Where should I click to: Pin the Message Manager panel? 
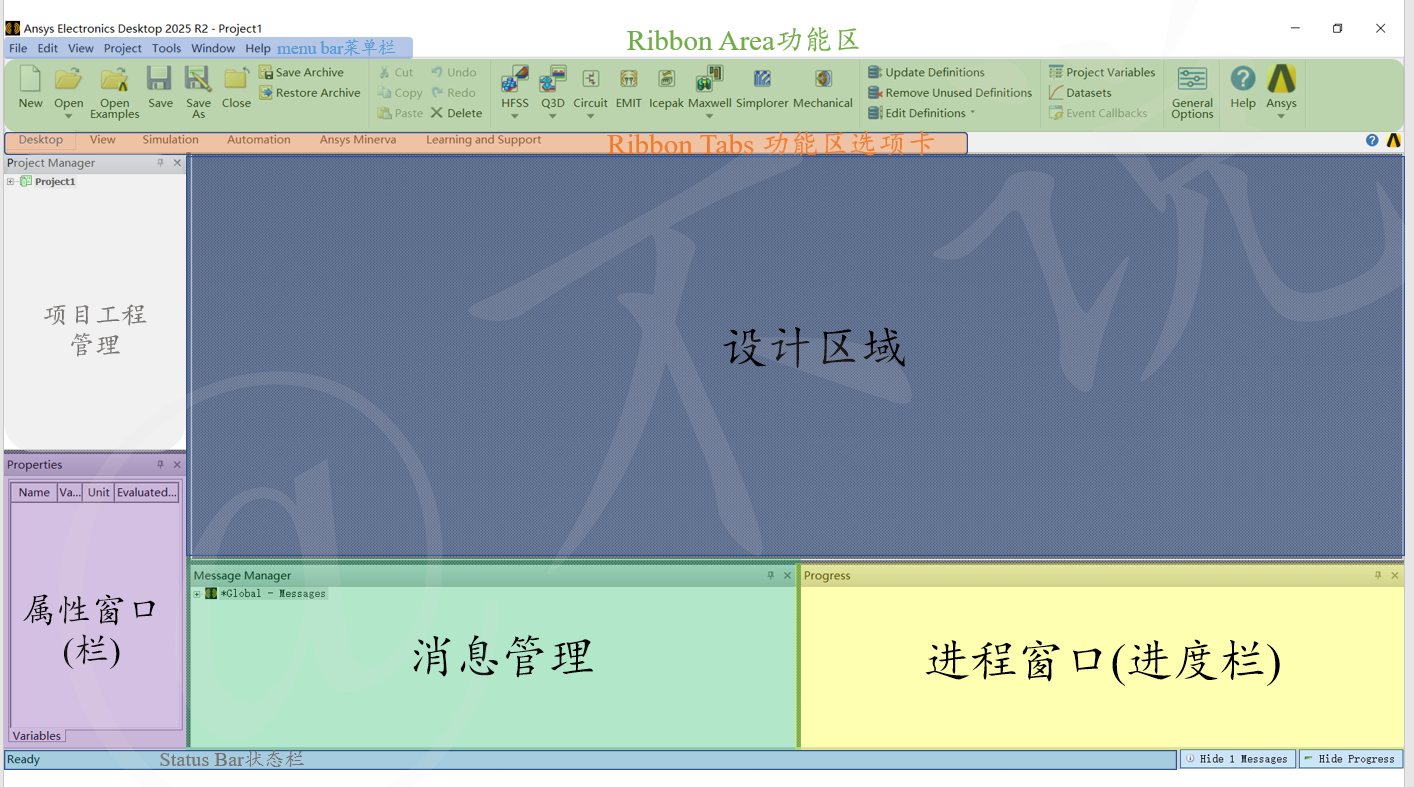(770, 575)
